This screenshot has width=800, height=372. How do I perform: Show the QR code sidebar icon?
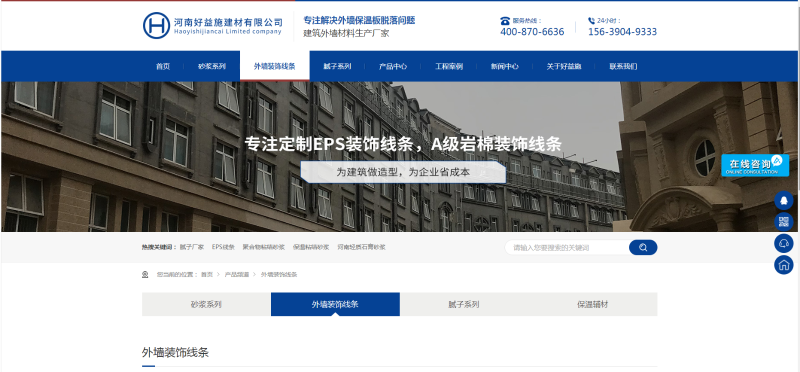pos(784,222)
